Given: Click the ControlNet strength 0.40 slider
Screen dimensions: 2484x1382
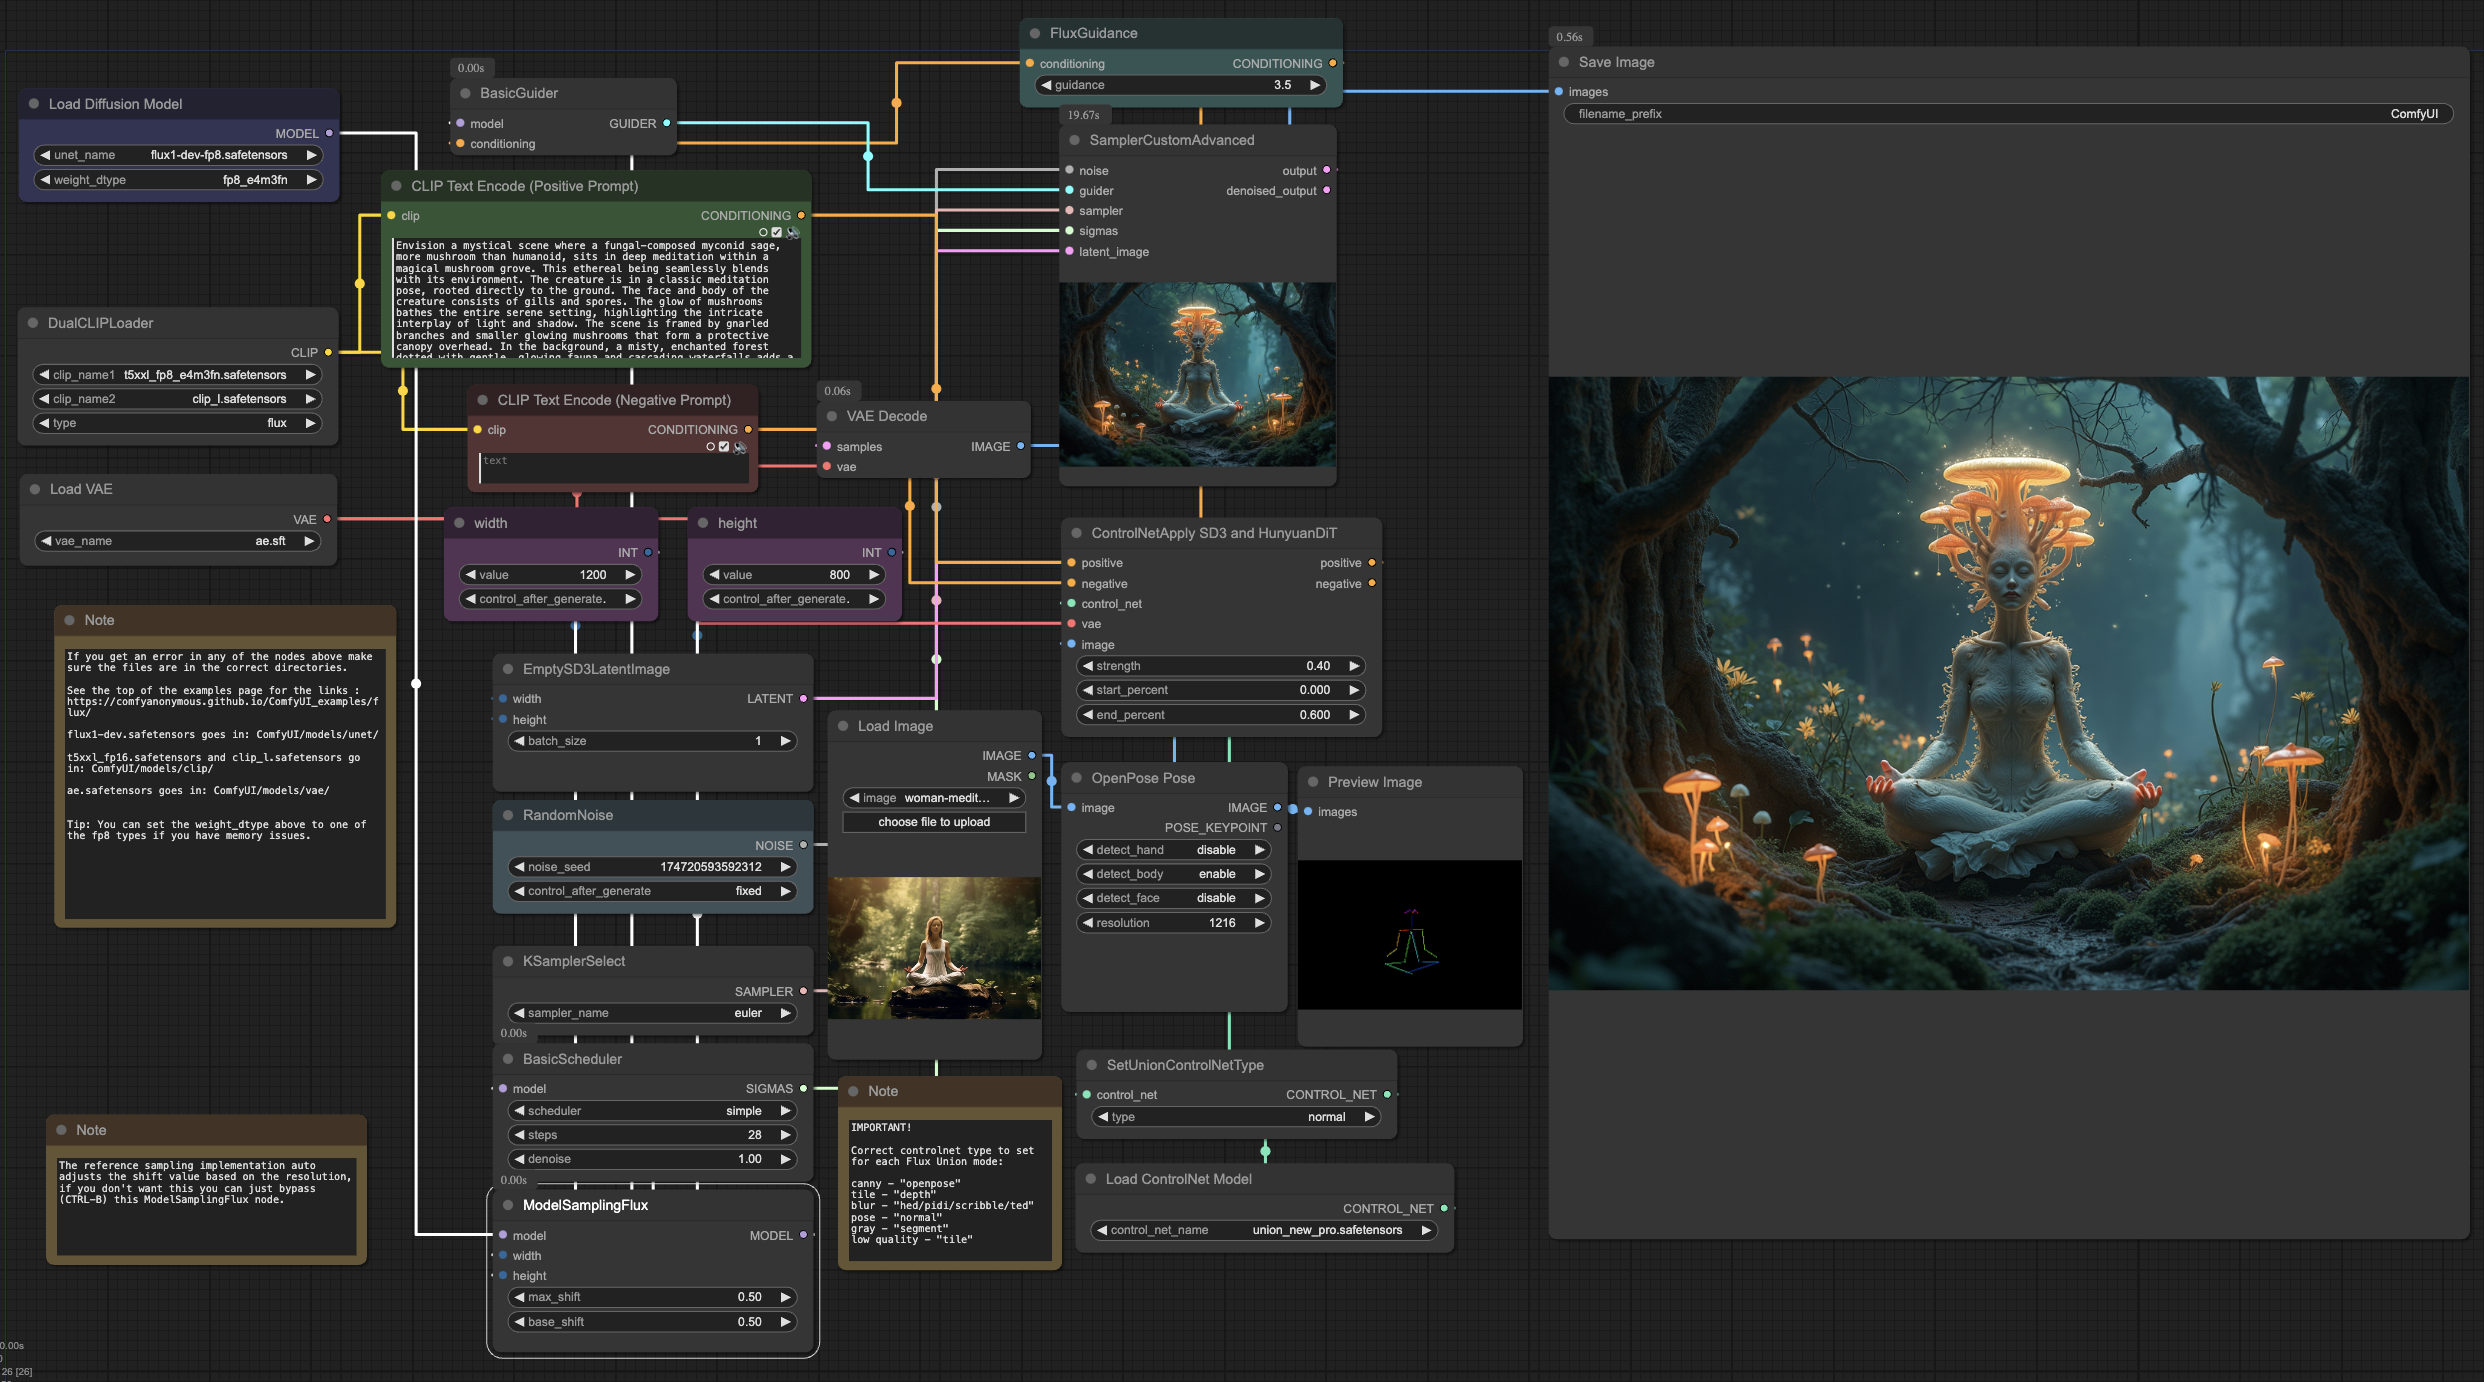Looking at the screenshot, I should tap(1220, 666).
